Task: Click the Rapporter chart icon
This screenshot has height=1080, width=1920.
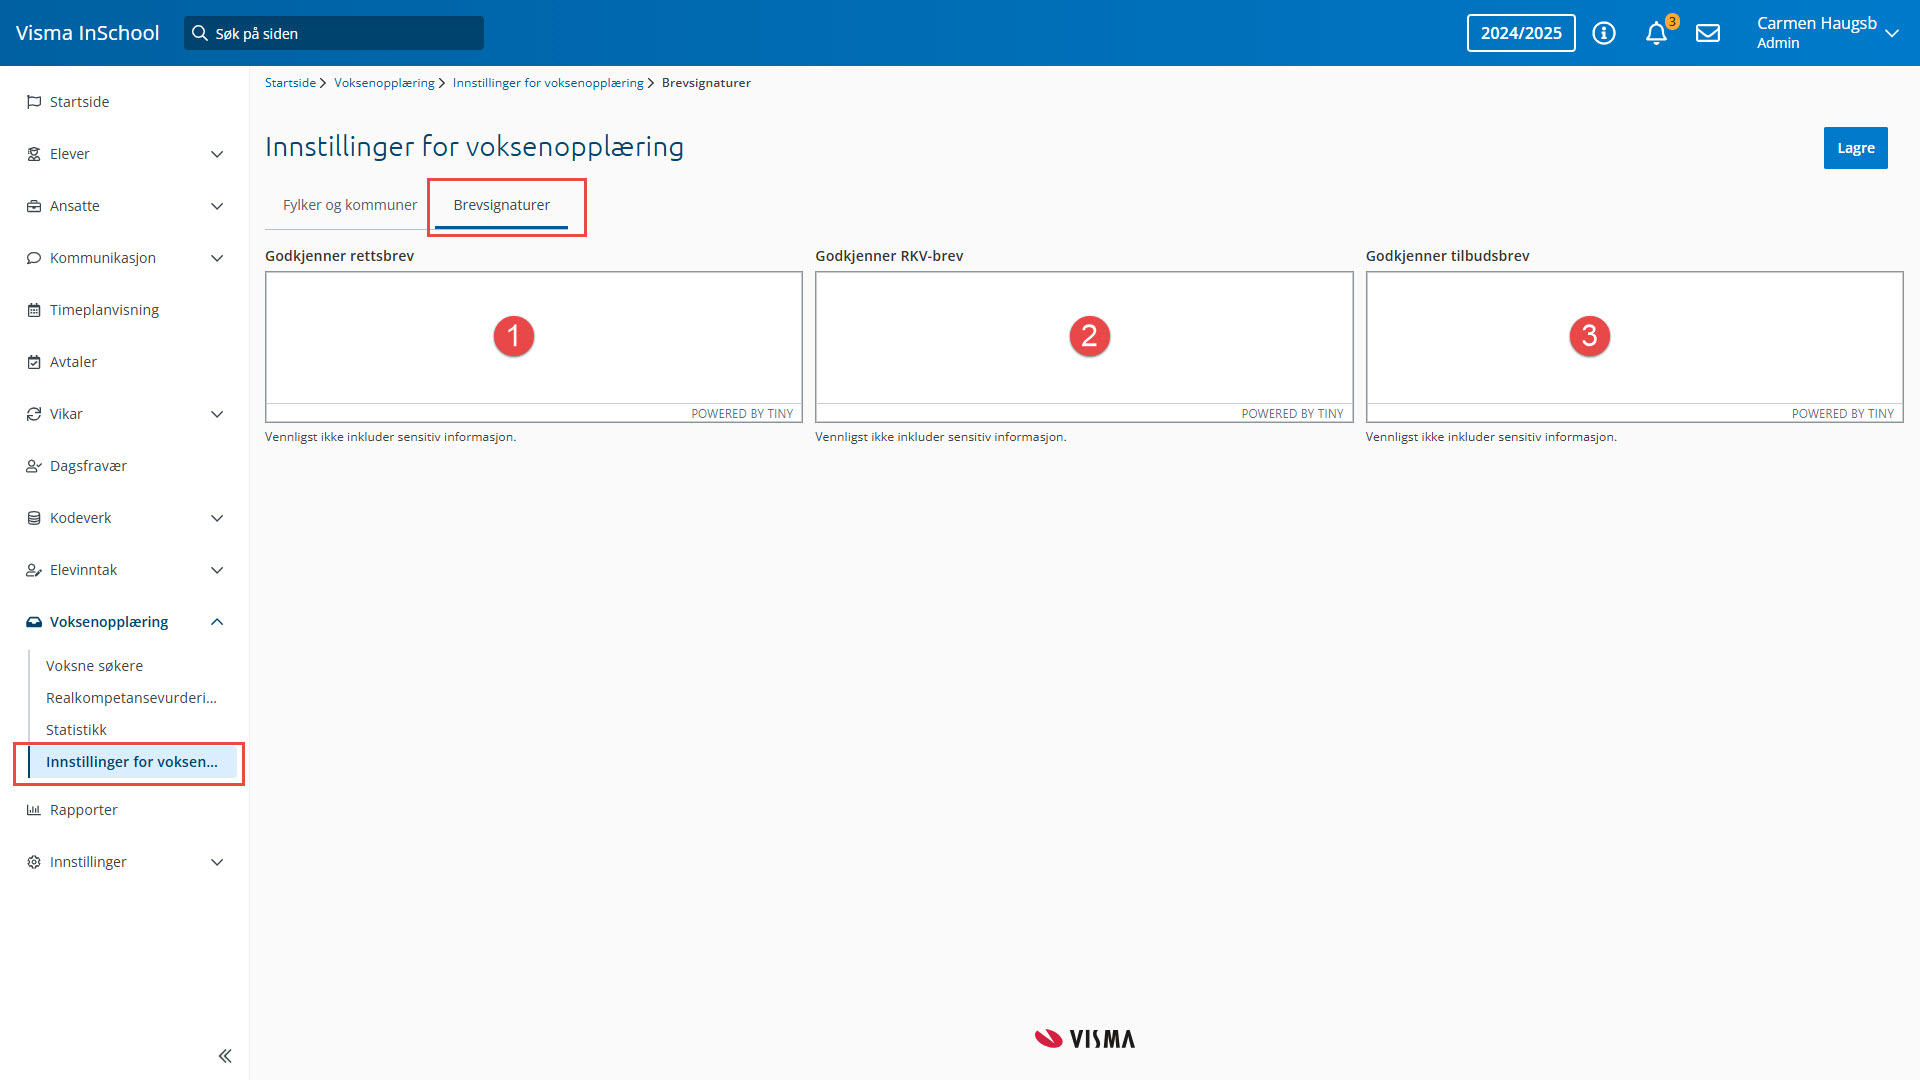Action: (x=34, y=810)
